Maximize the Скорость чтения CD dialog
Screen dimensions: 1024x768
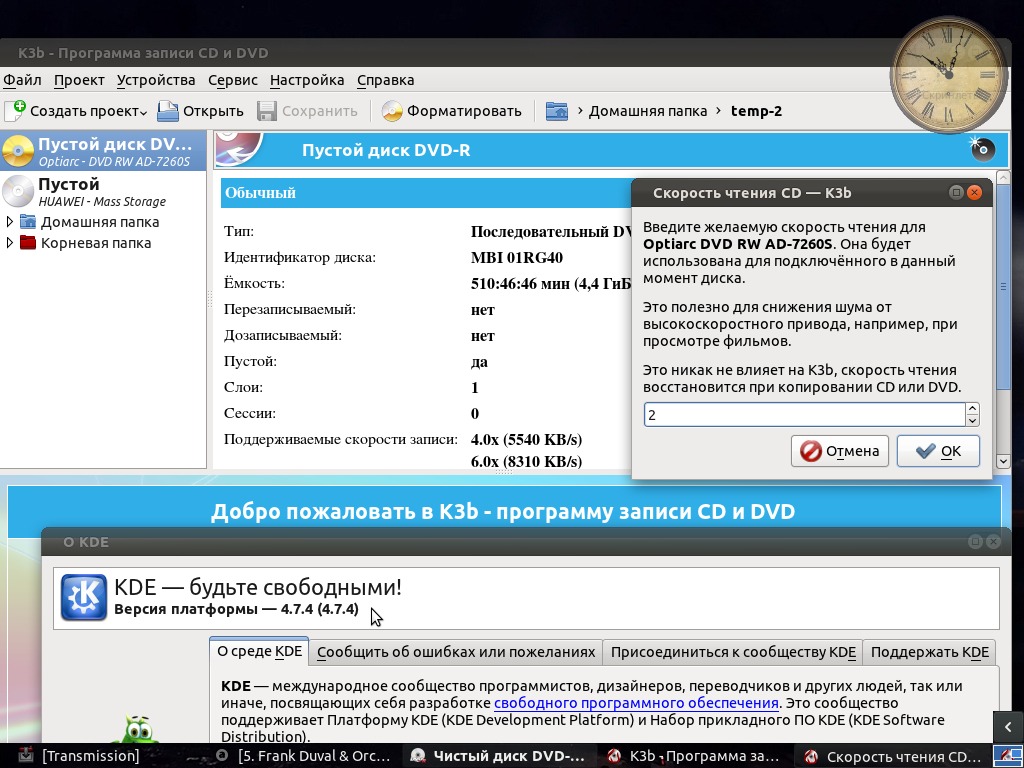(x=955, y=193)
